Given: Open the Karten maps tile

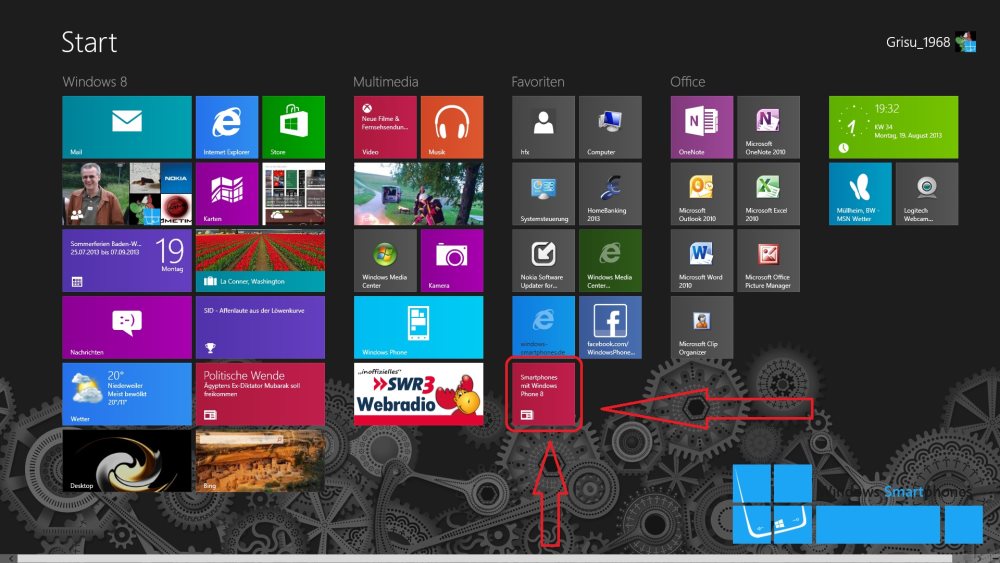Looking at the screenshot, I should [x=227, y=194].
